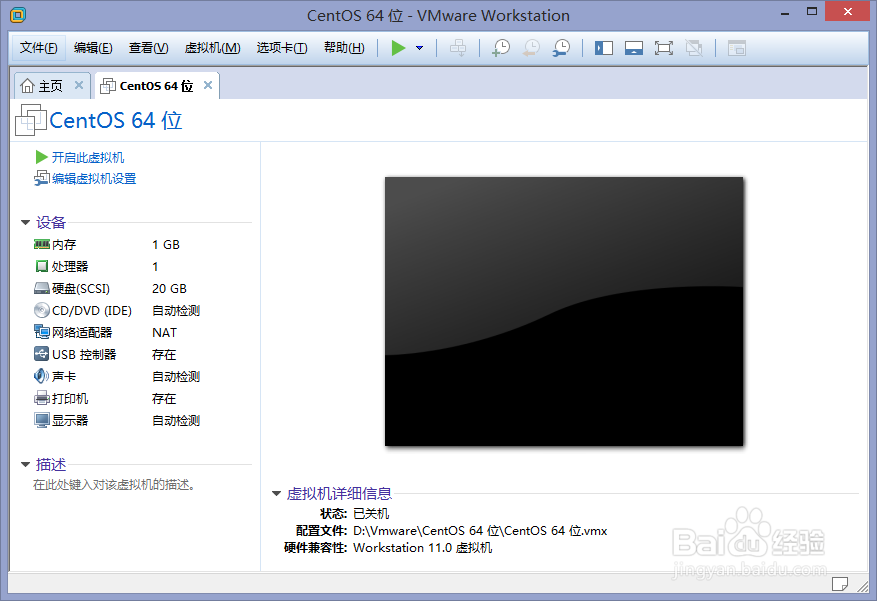877x601 pixels.
Task: Click the Unity mode toolbar icon
Action: click(x=694, y=49)
